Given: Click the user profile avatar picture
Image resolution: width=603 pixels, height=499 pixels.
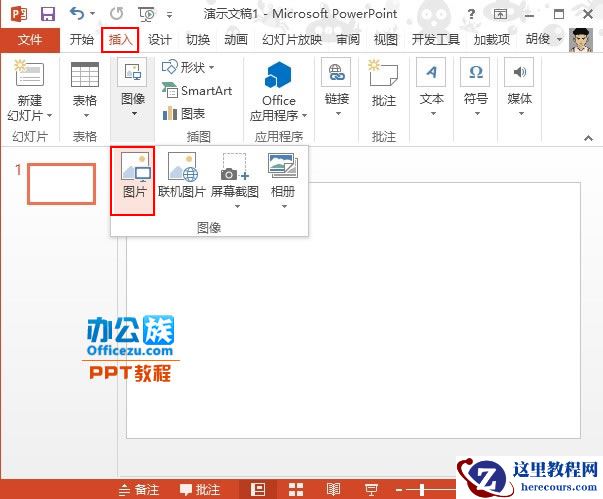Looking at the screenshot, I should tap(581, 40).
